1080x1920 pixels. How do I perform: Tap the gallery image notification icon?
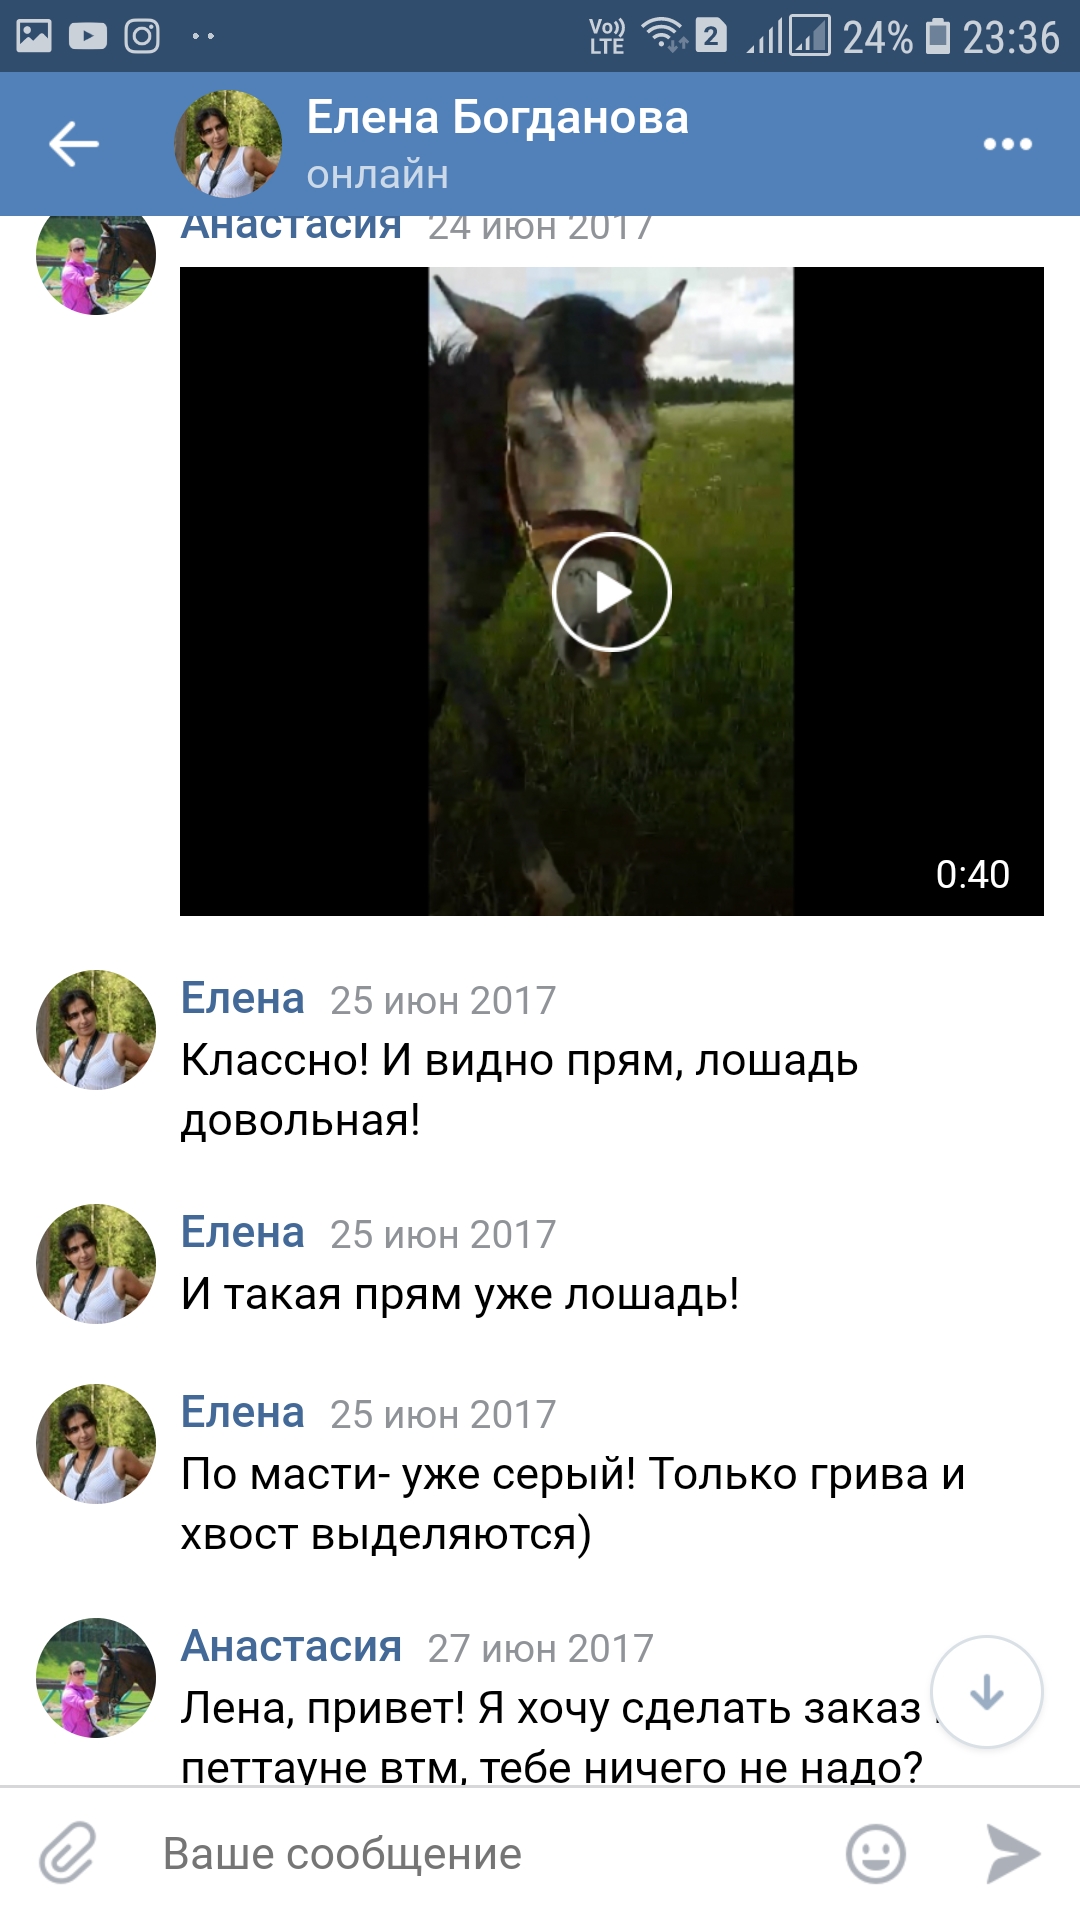tap(34, 36)
